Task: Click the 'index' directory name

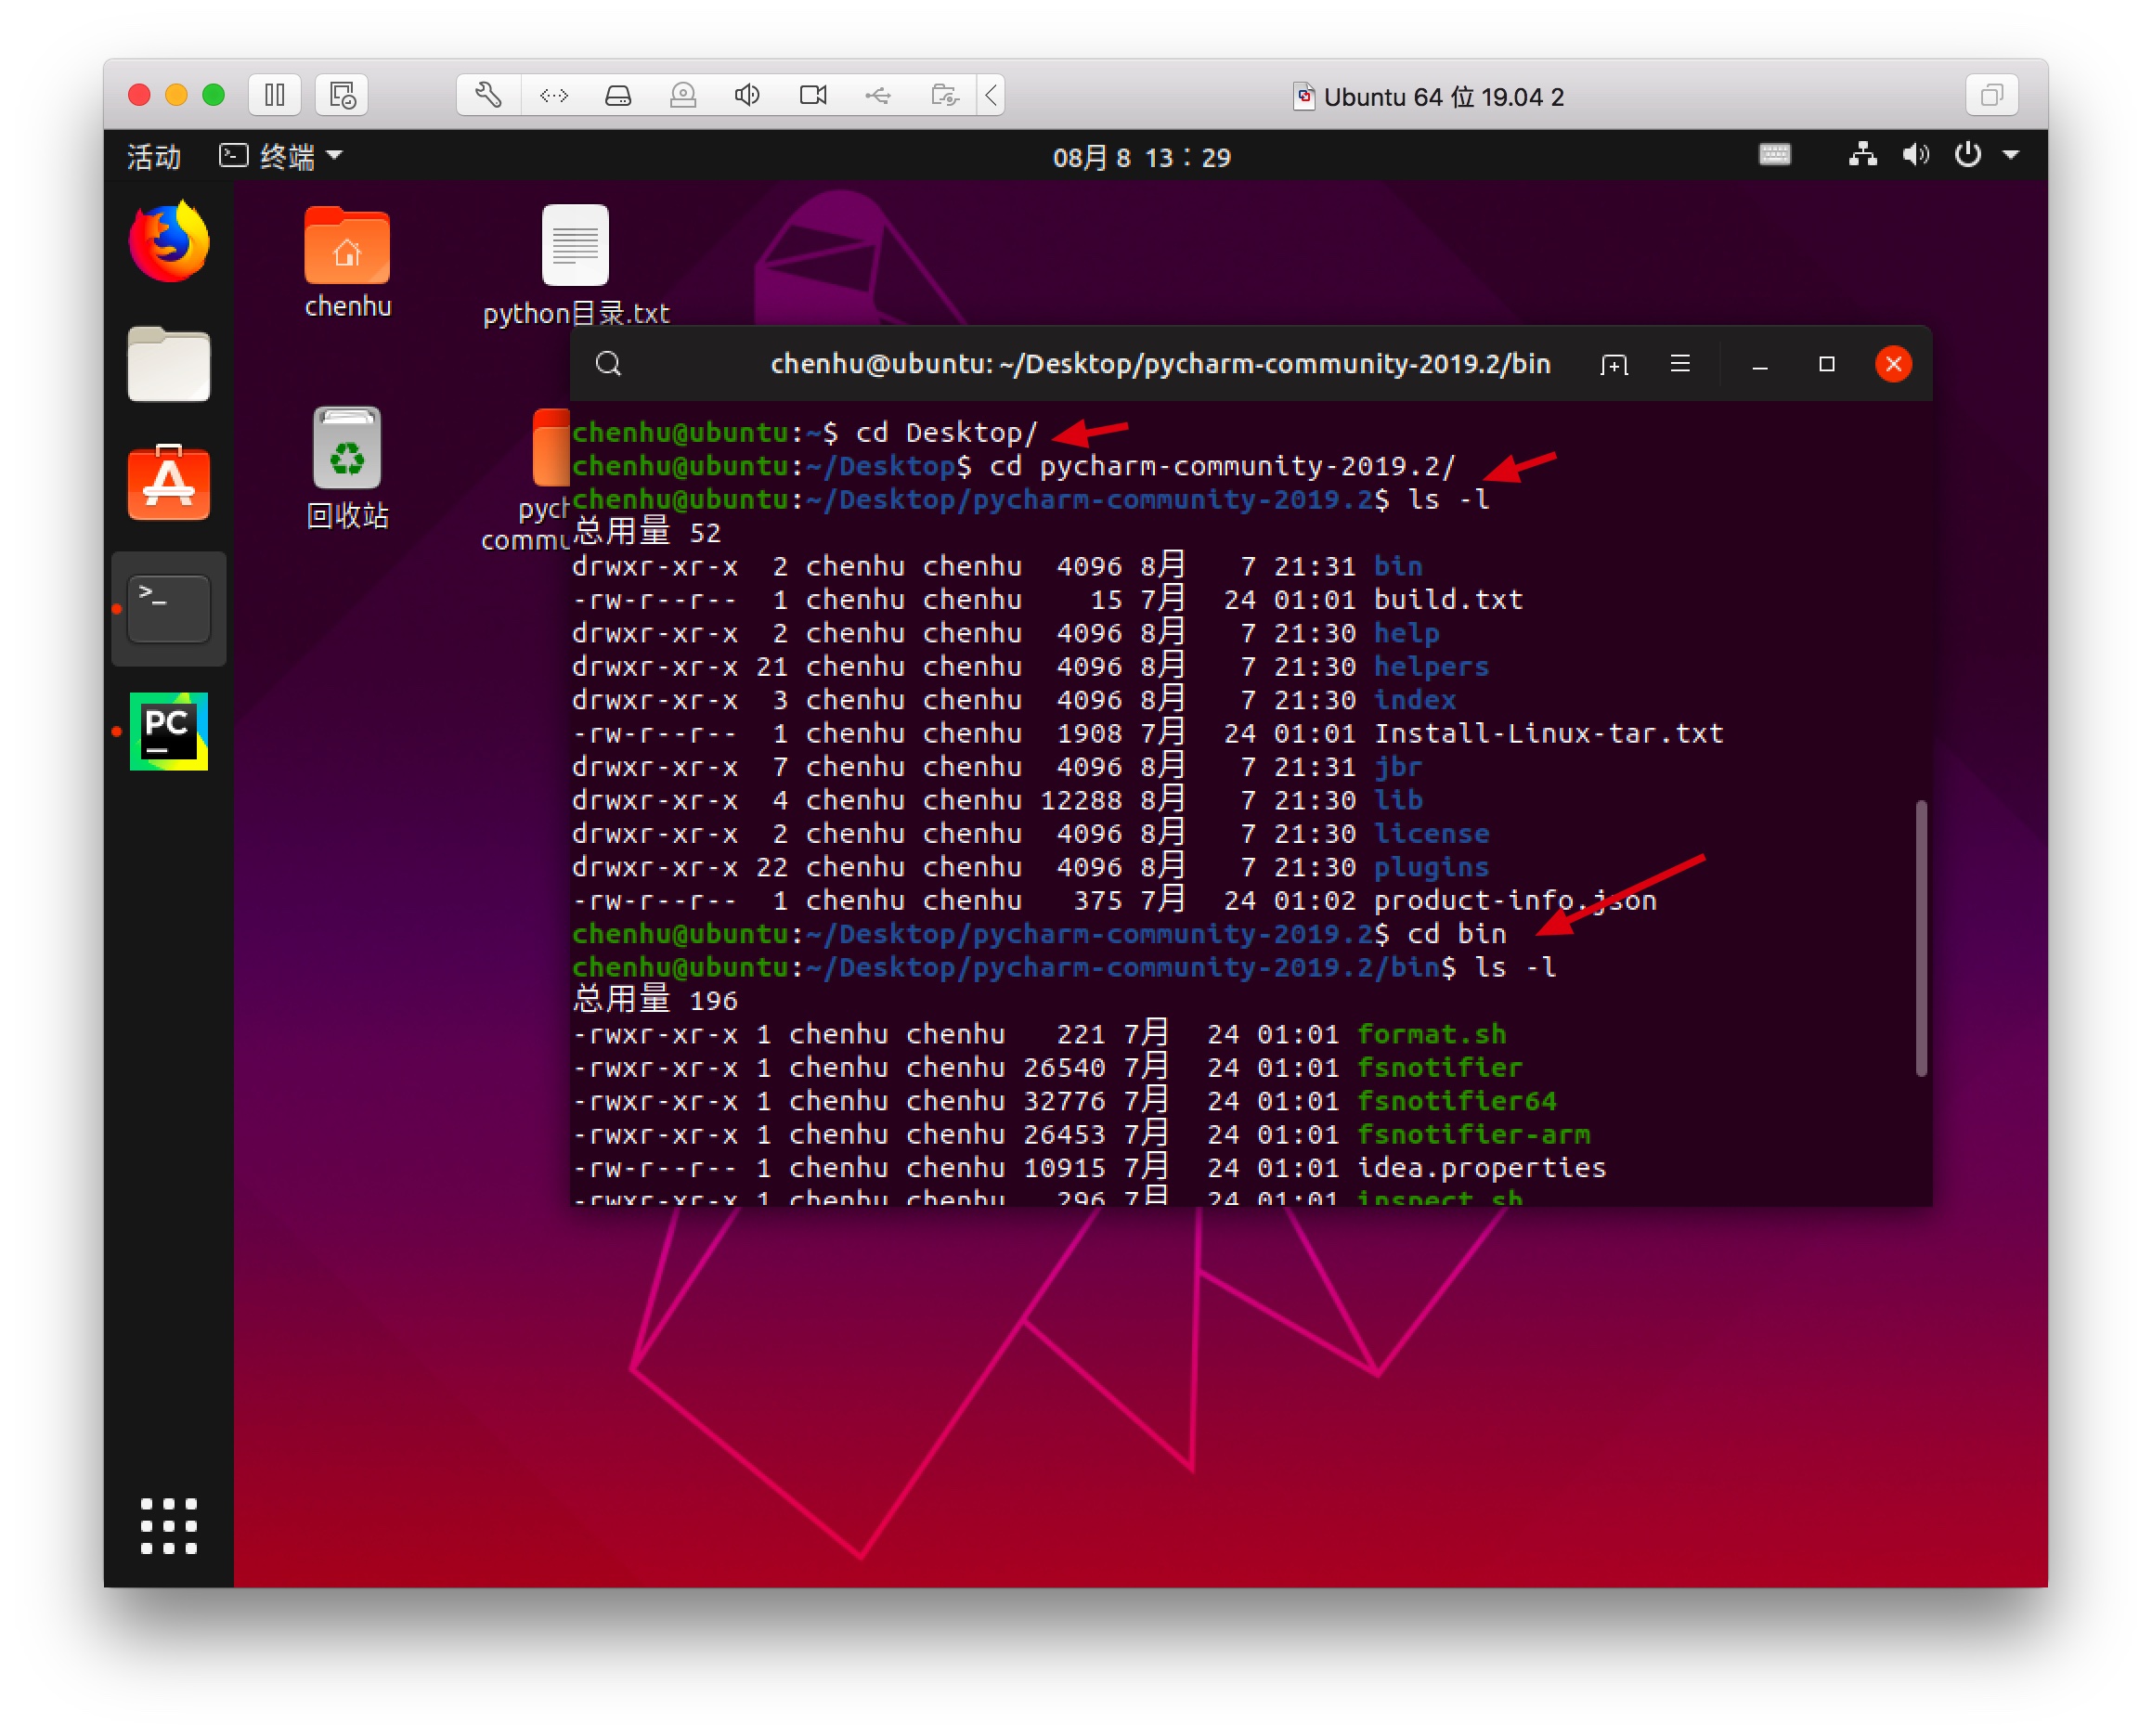Action: tap(1415, 700)
